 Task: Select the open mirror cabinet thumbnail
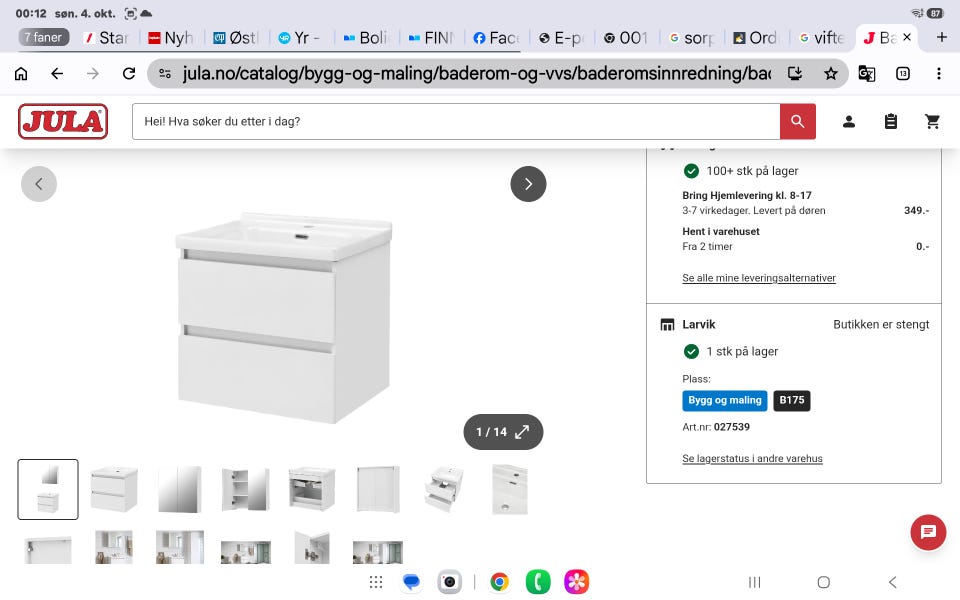click(x=246, y=489)
